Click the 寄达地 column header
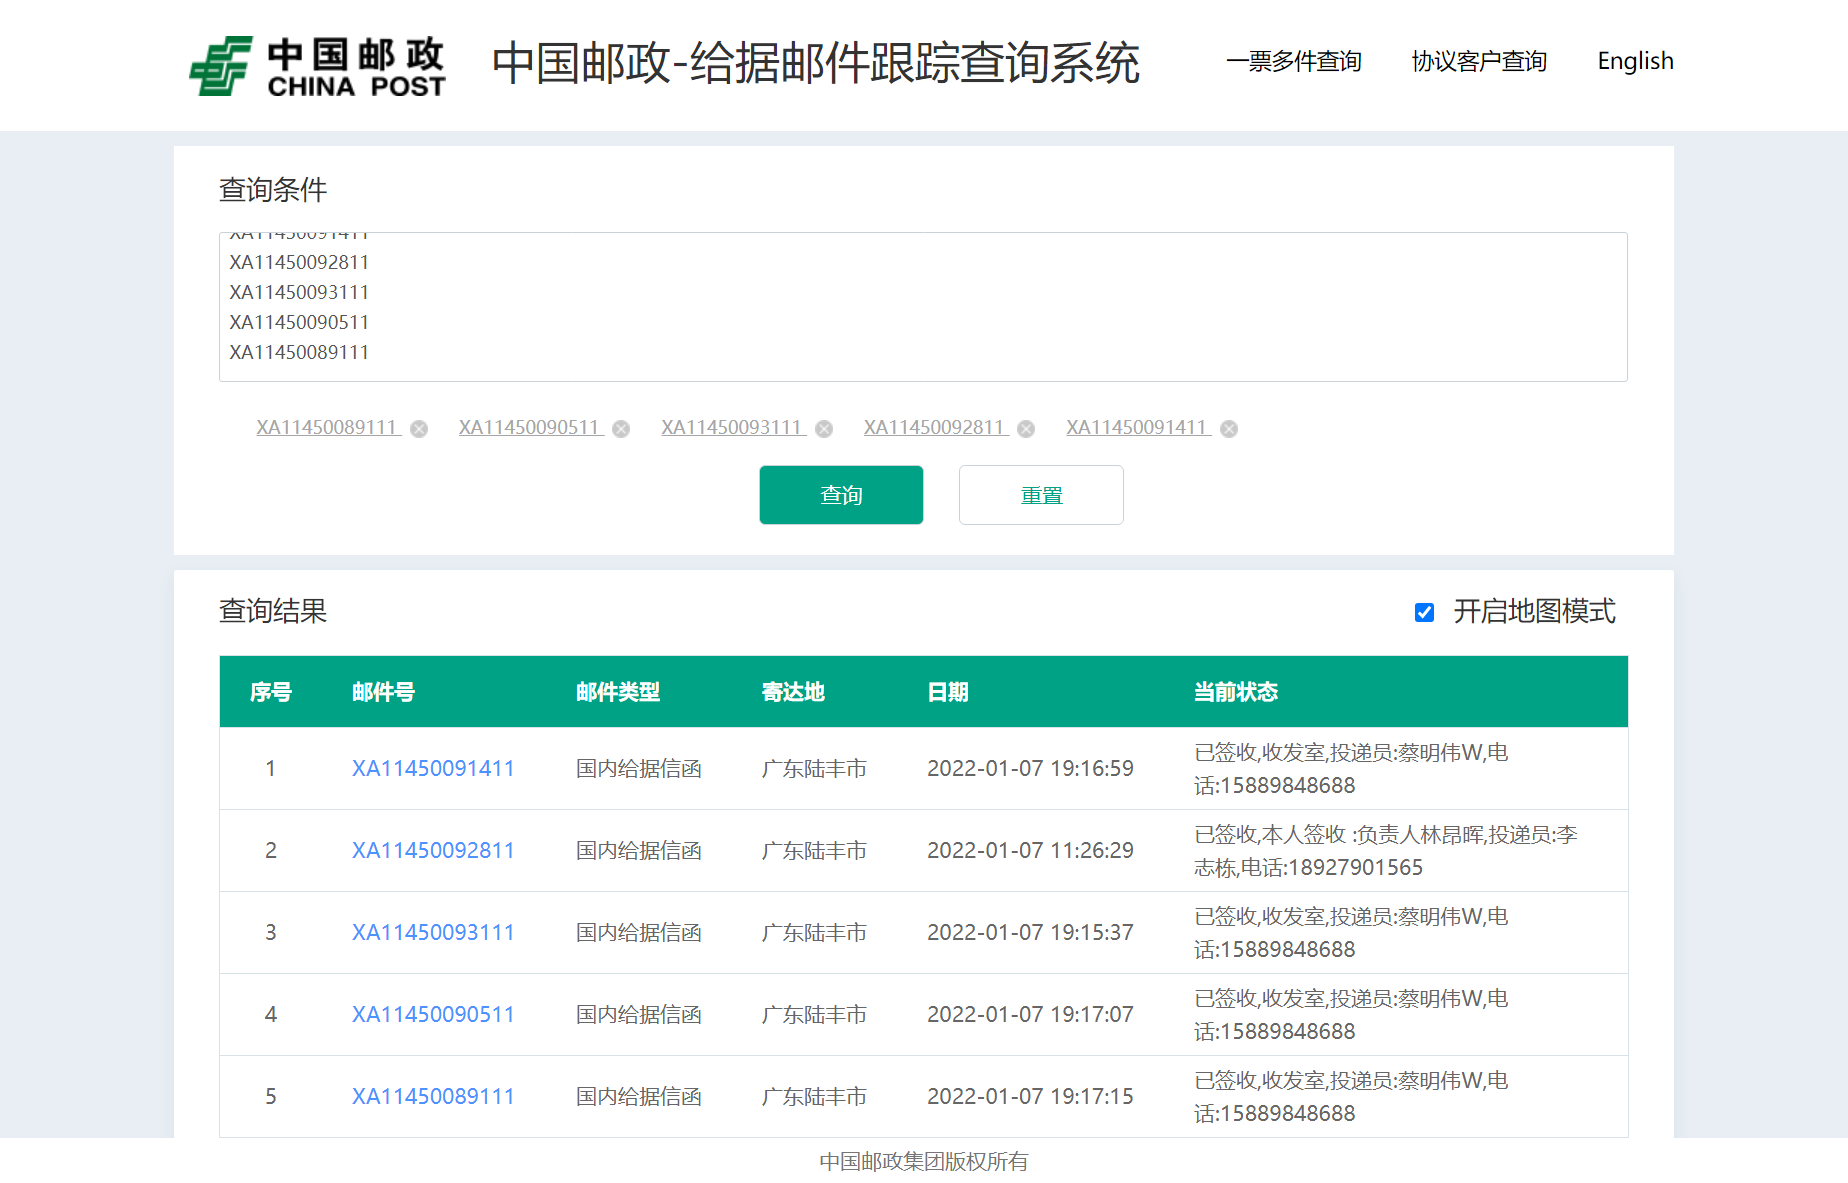The height and width of the screenshot is (1183, 1848). pyautogui.click(x=793, y=692)
